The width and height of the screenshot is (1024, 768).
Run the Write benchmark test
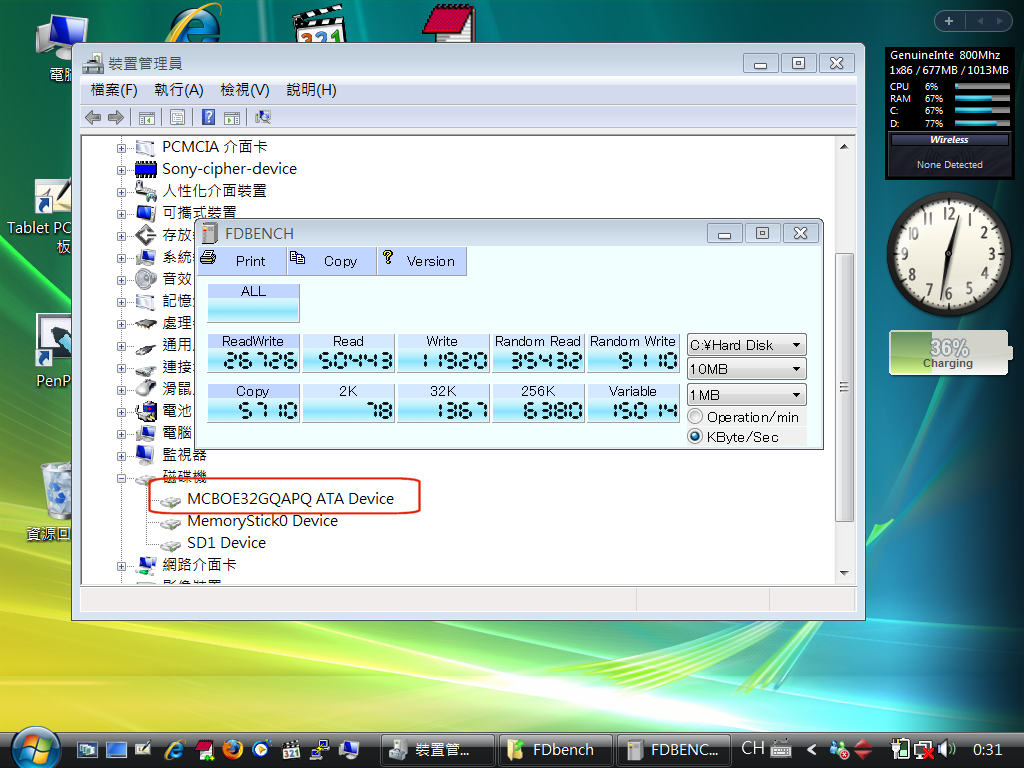coord(443,353)
